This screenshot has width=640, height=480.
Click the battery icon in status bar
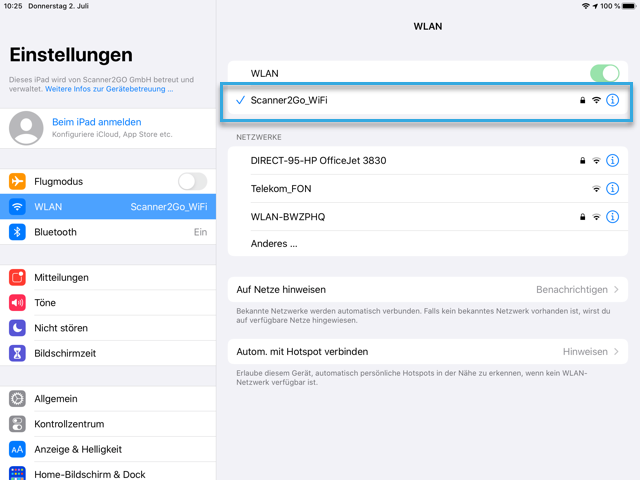tap(629, 6)
